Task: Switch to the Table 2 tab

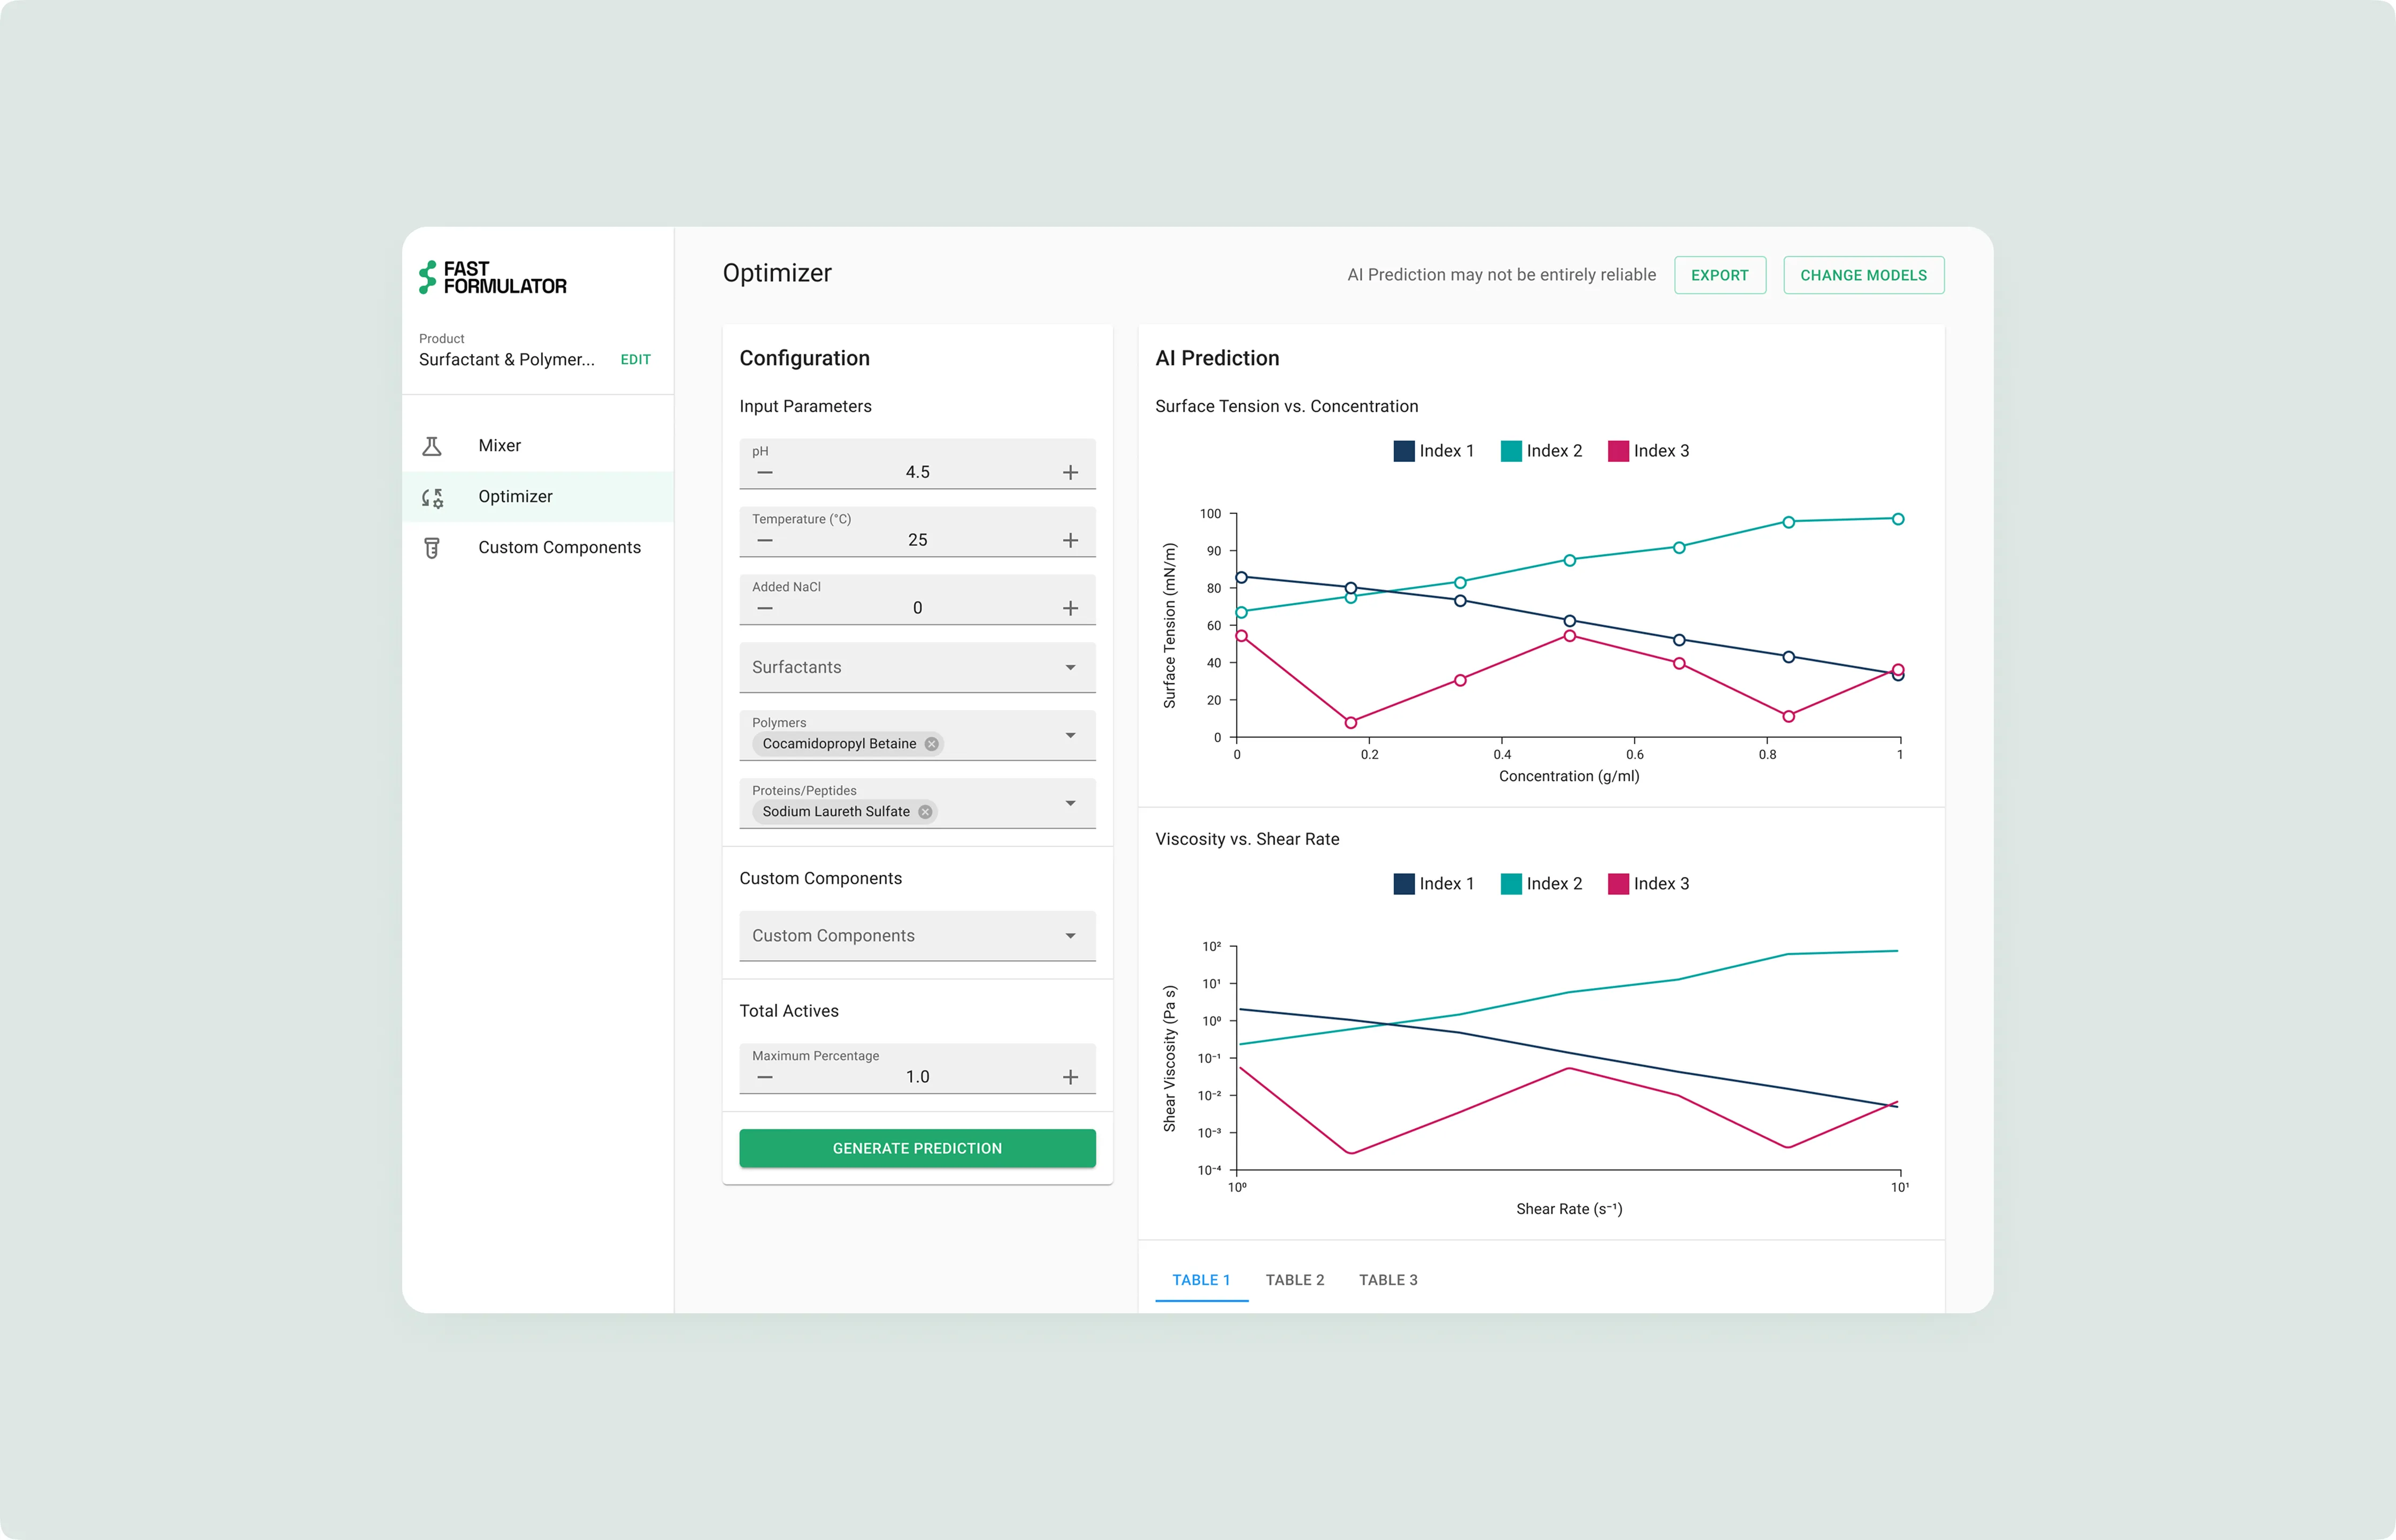Action: click(1294, 1280)
